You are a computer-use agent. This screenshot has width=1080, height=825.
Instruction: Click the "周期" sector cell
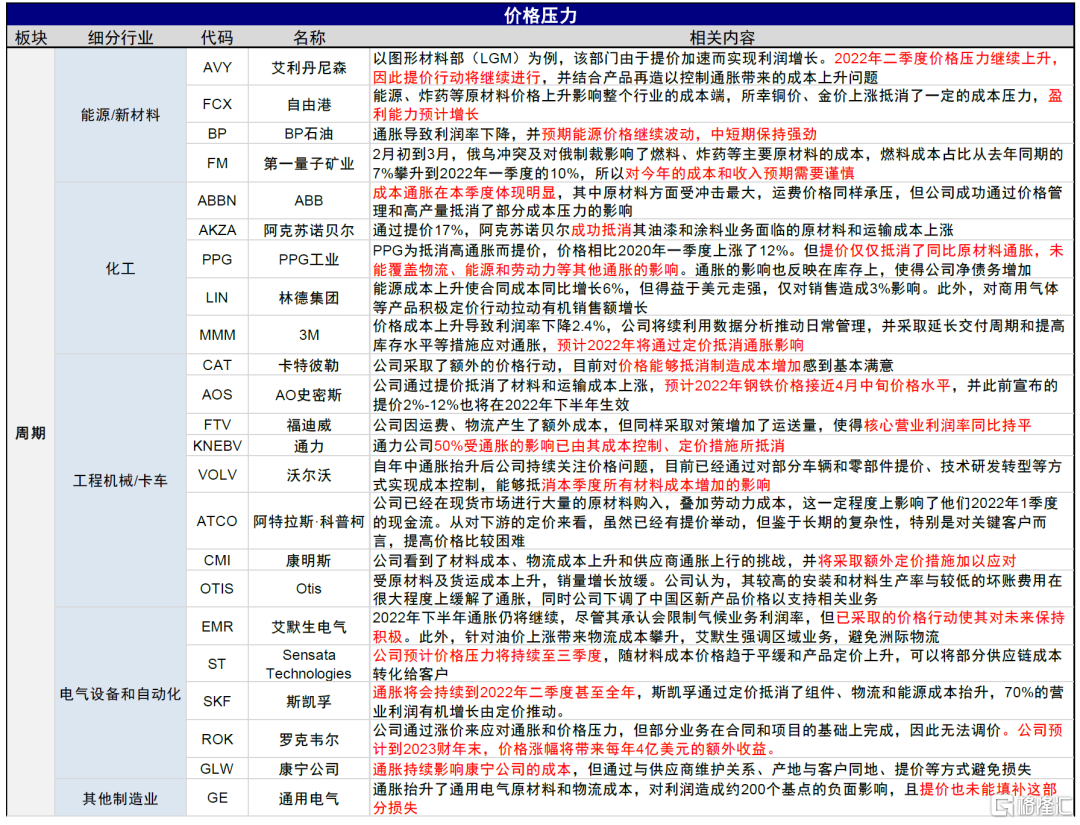pyautogui.click(x=31, y=433)
